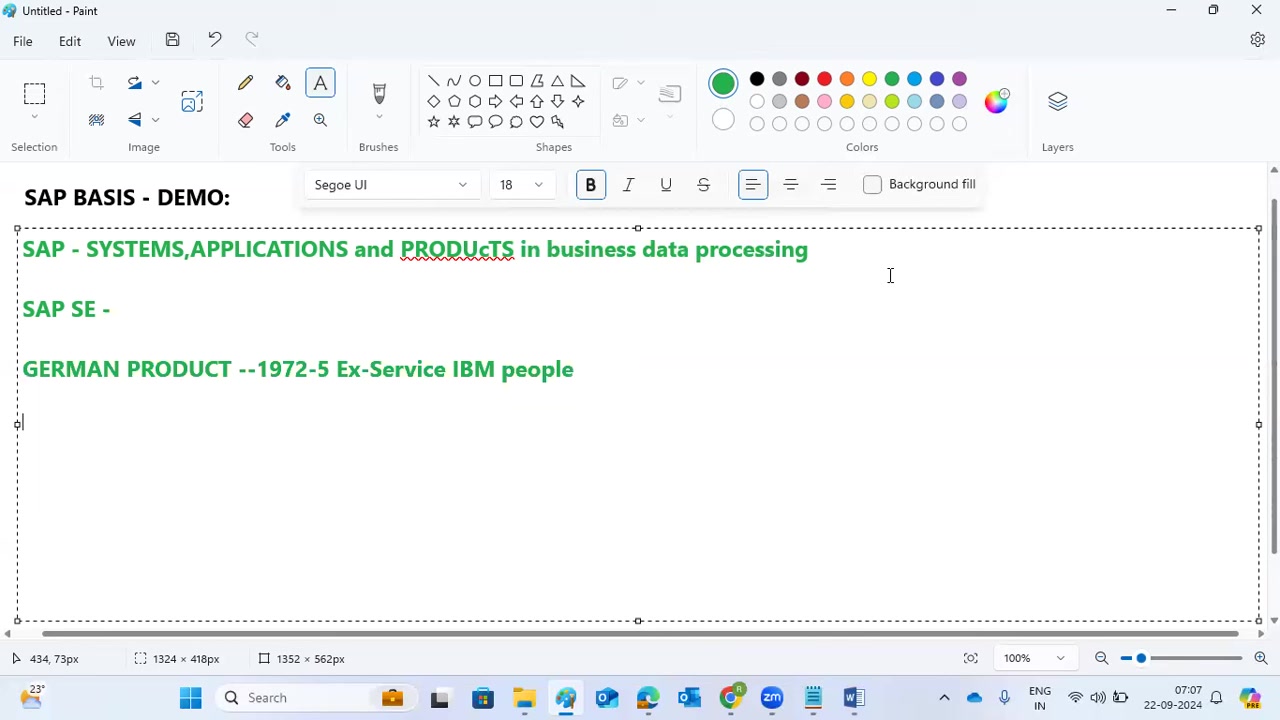Choose the Oval shape
The width and height of the screenshot is (1280, 720).
point(475,80)
